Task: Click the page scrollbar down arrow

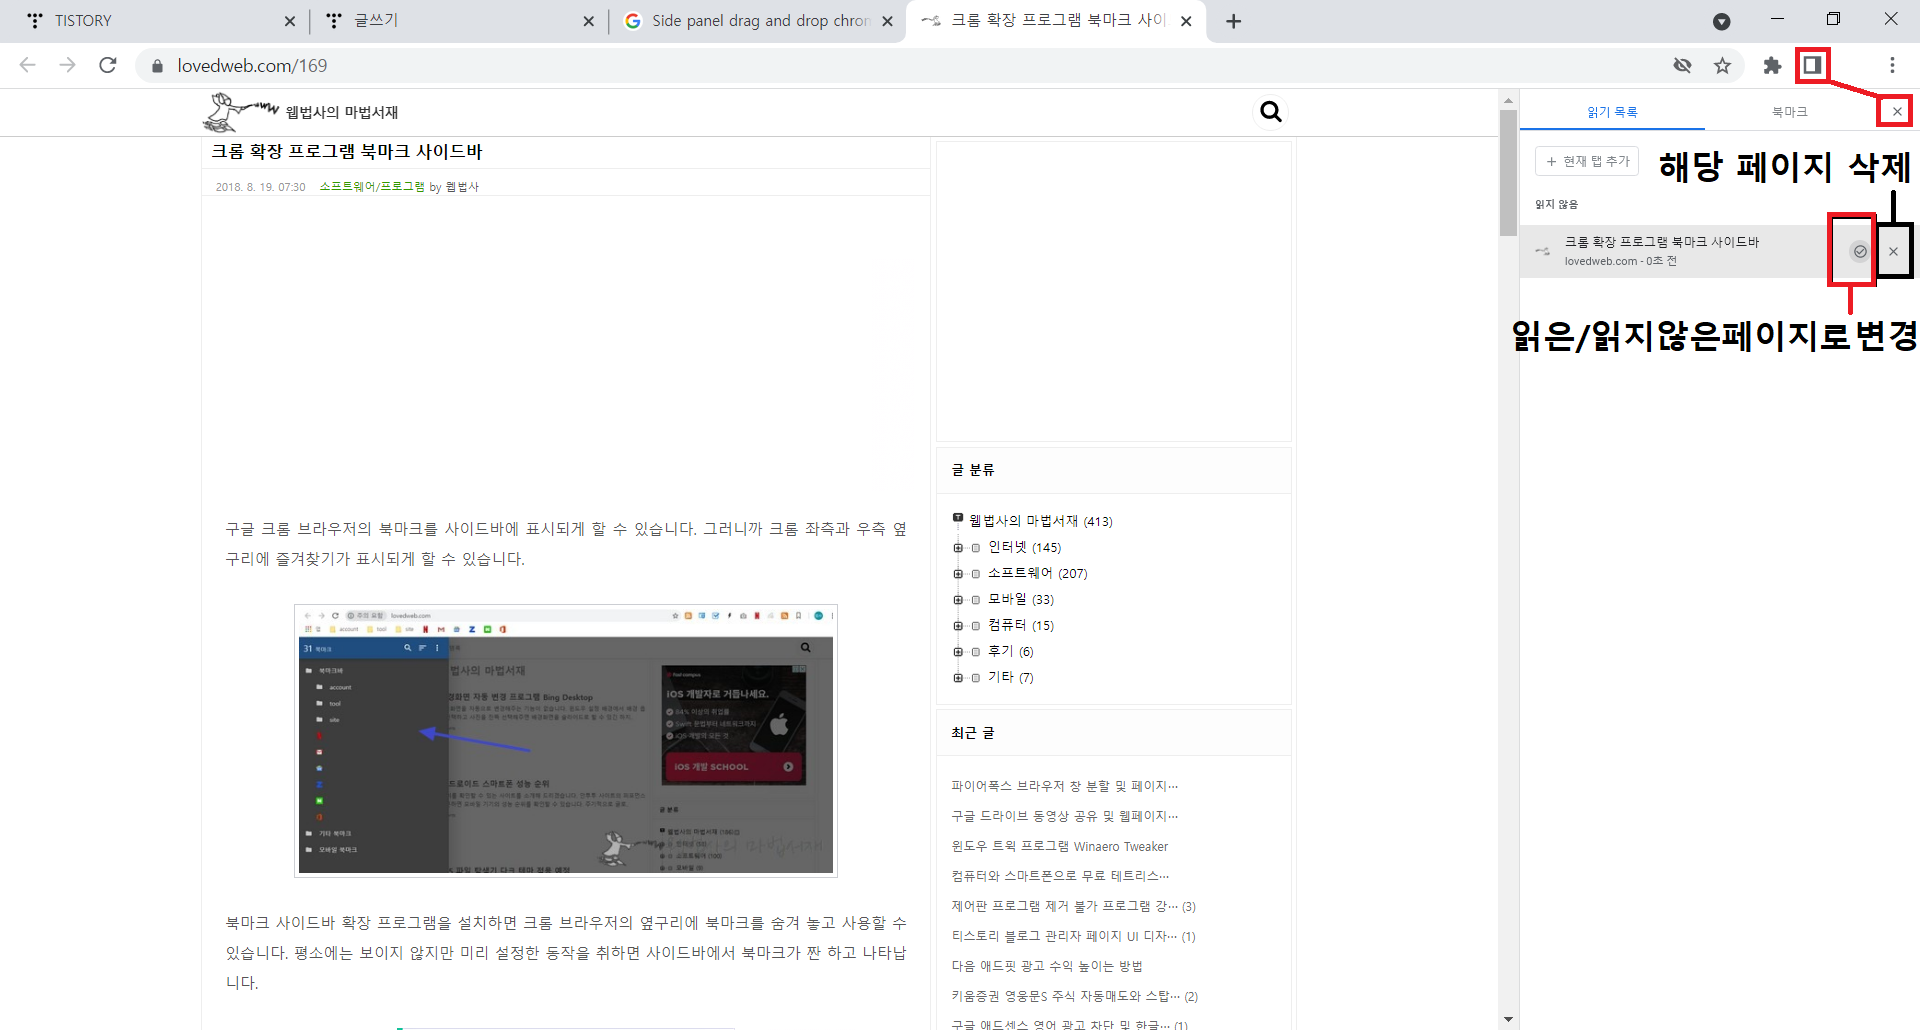Action: tap(1508, 1019)
